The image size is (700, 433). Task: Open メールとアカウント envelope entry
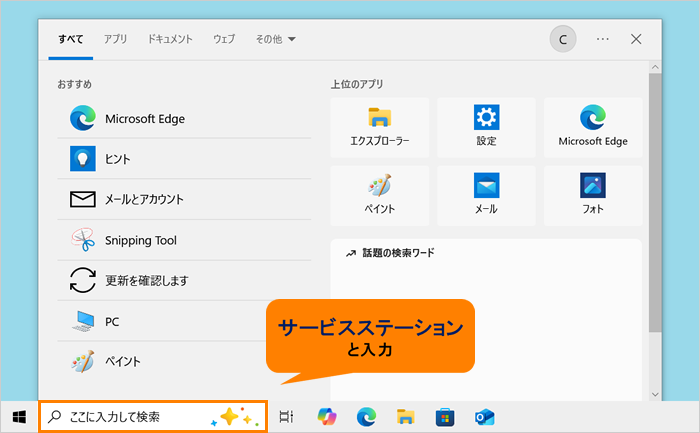coord(184,199)
